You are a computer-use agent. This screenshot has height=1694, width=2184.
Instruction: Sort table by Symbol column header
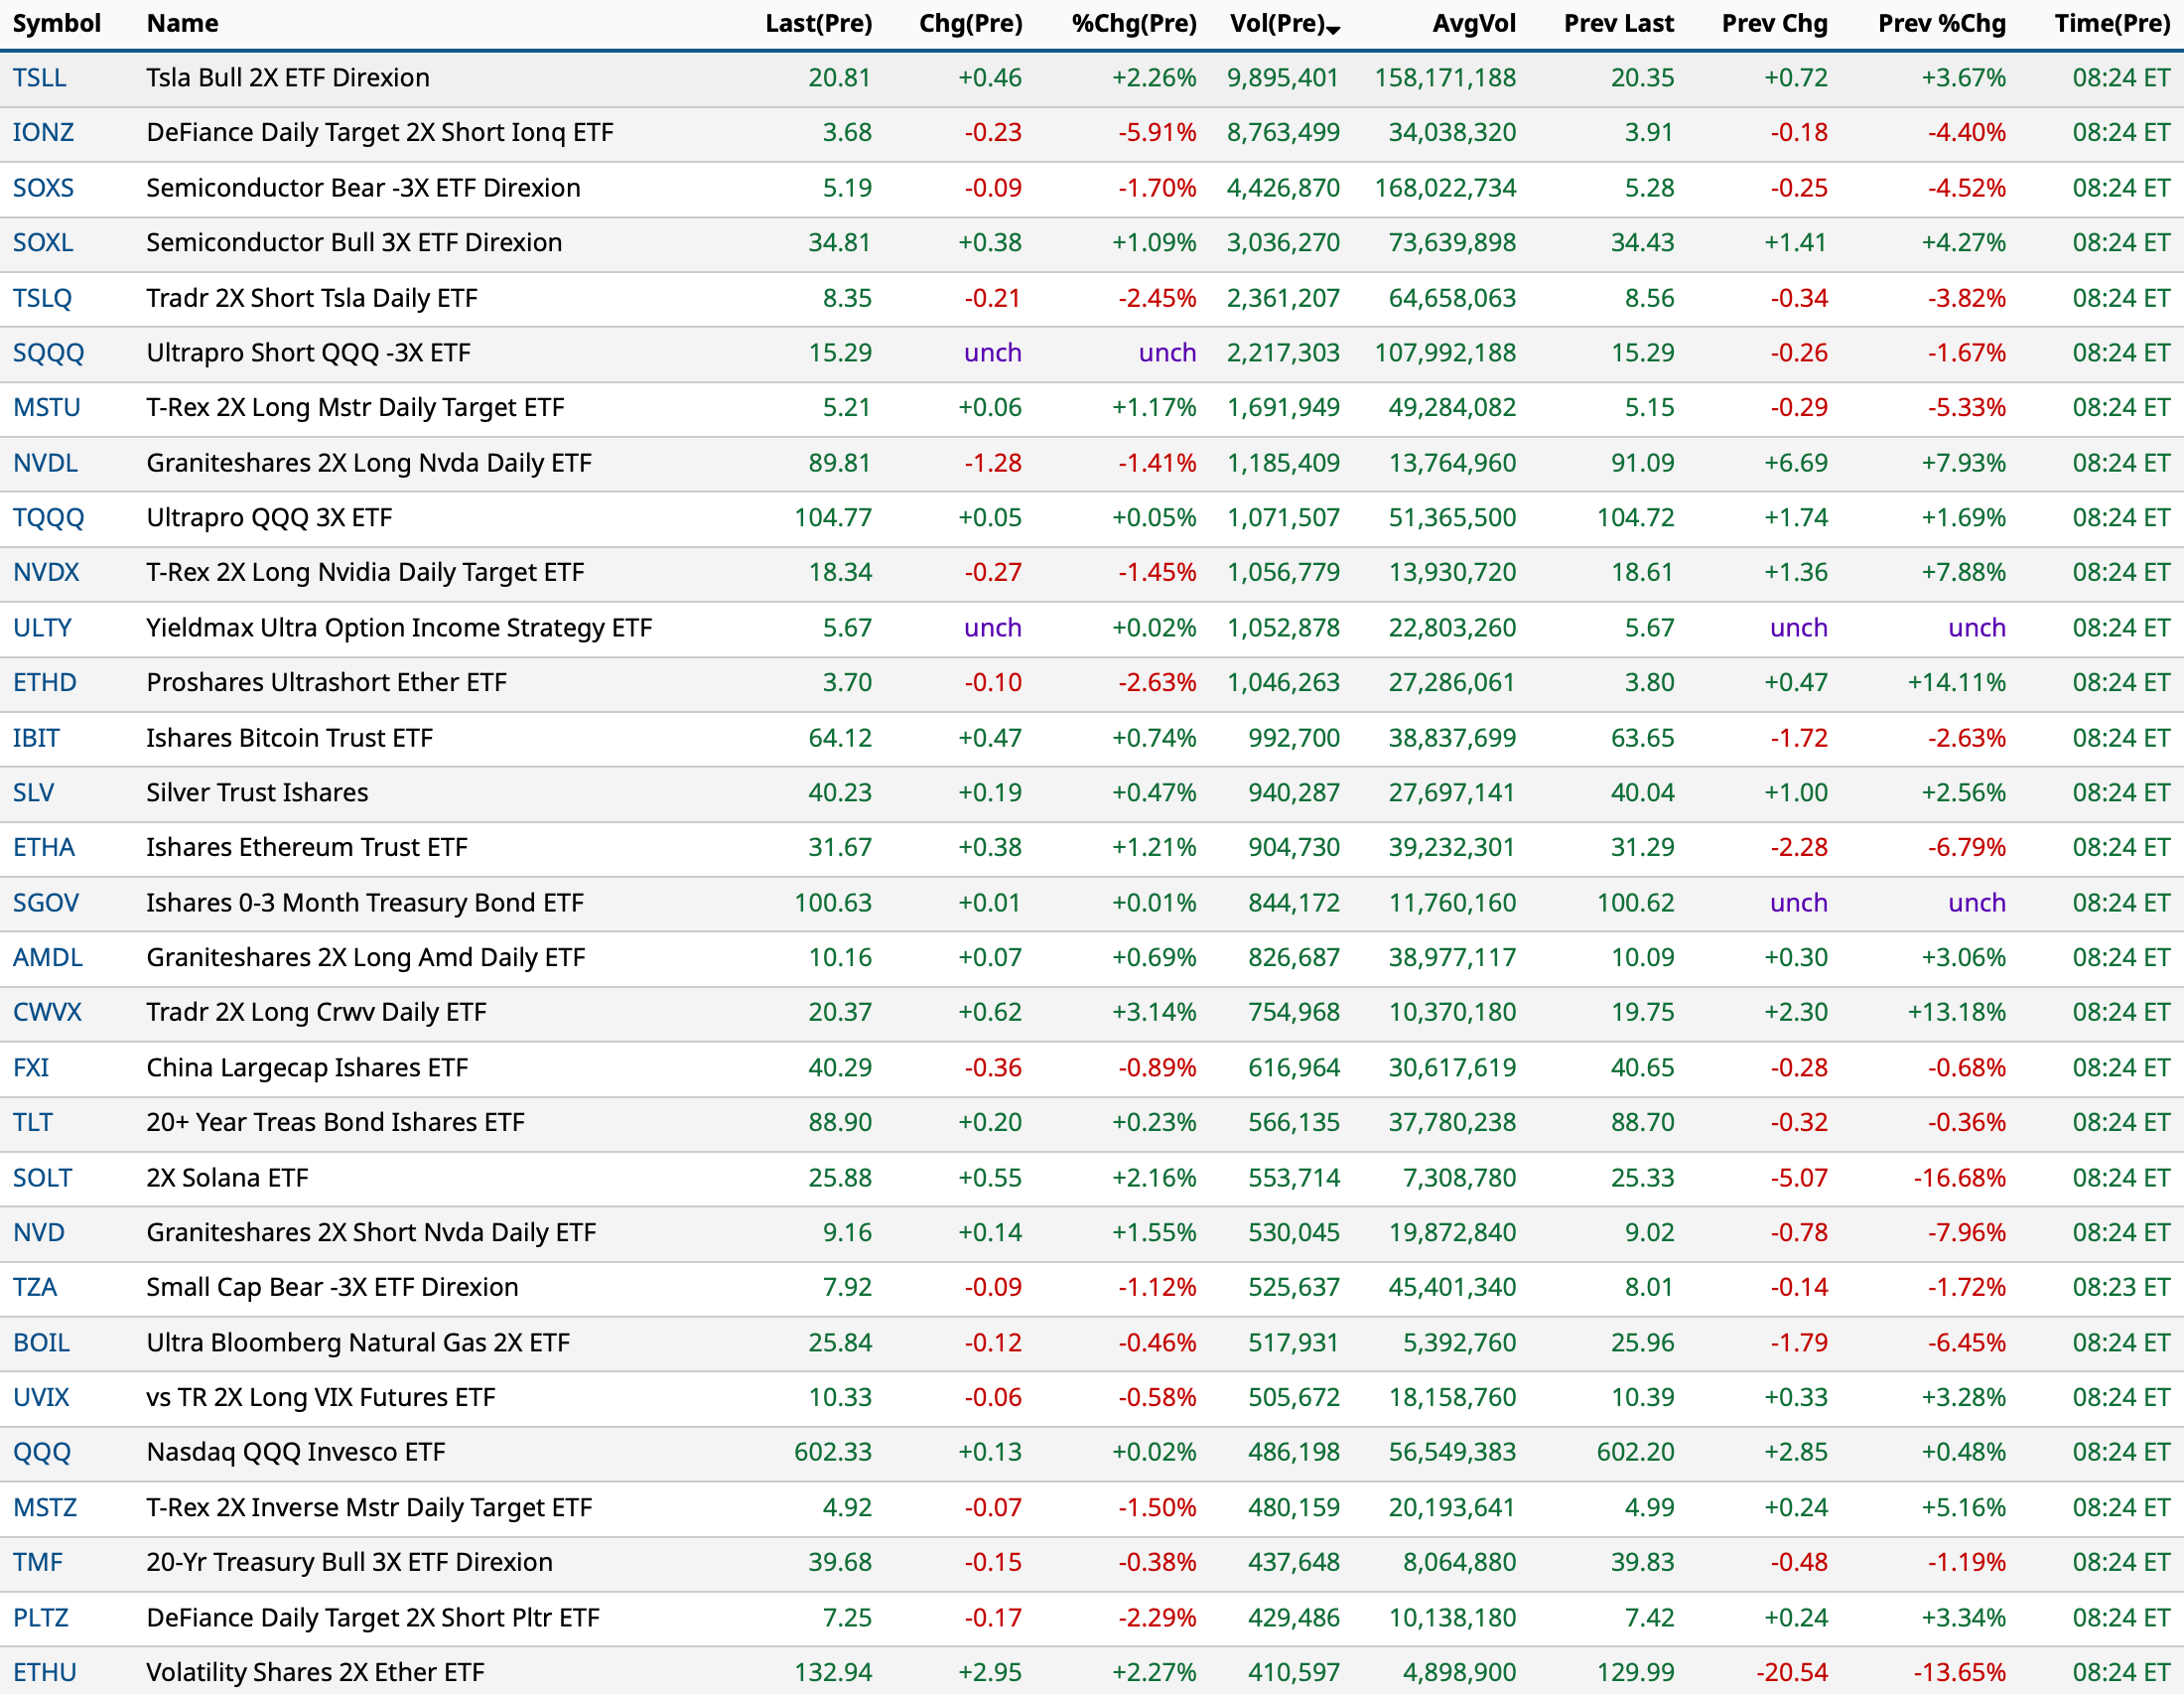(x=57, y=23)
